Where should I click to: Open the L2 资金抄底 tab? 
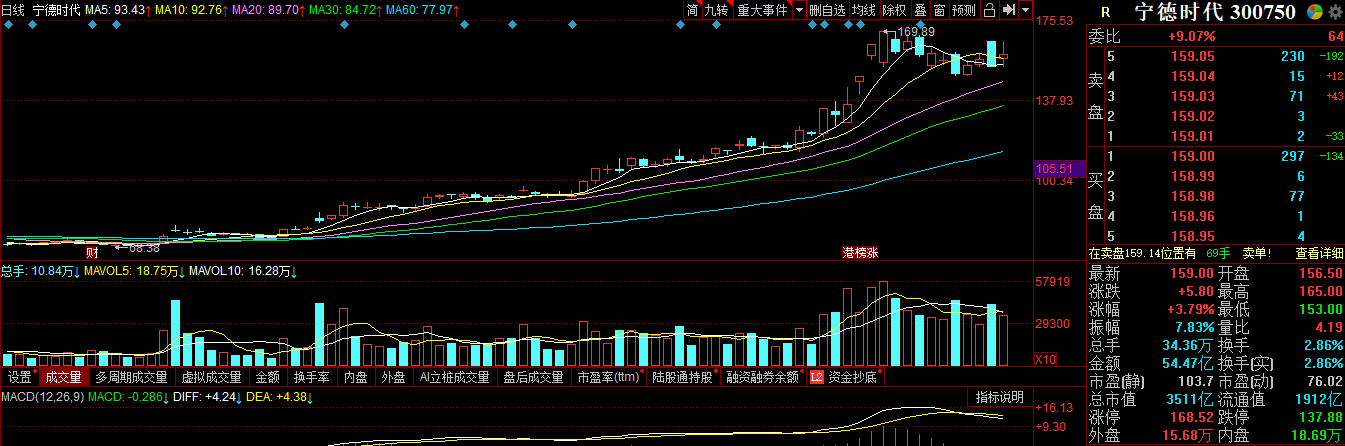845,377
